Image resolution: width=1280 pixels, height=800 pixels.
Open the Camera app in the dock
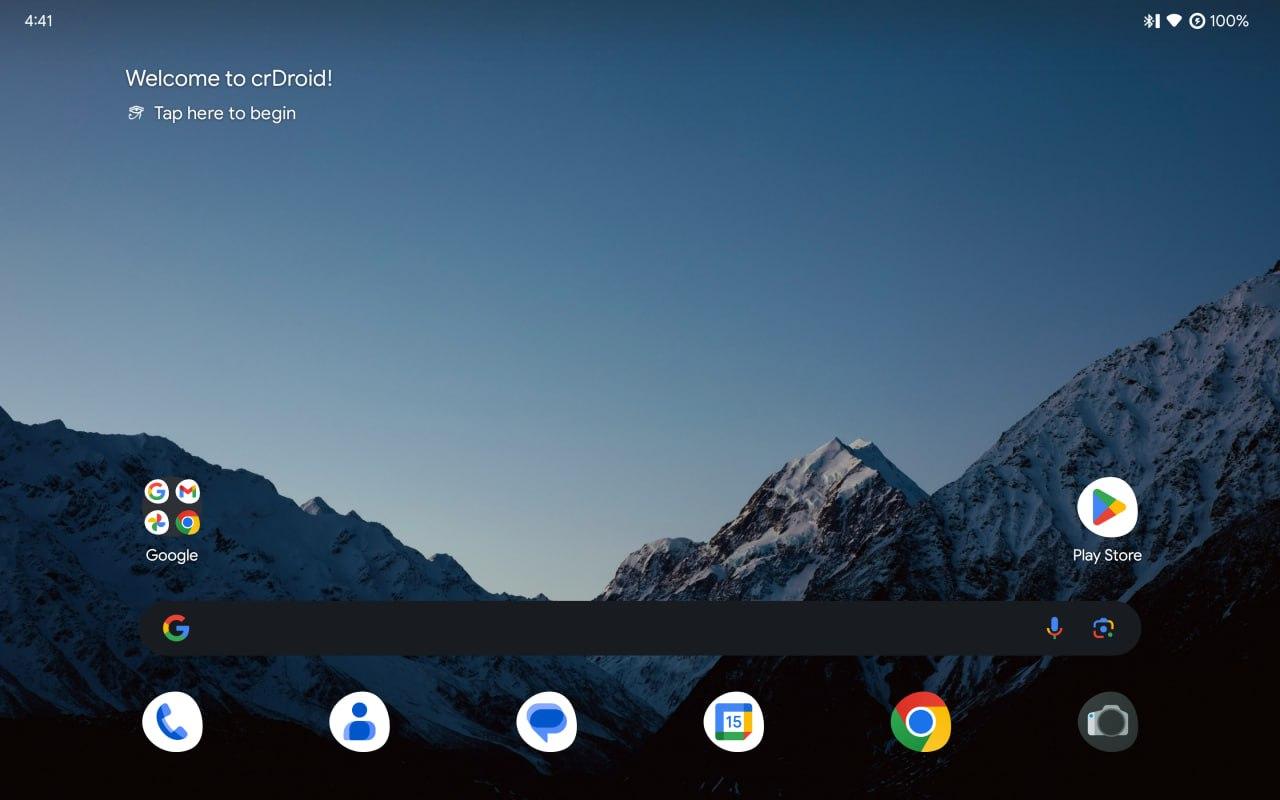[1108, 721]
